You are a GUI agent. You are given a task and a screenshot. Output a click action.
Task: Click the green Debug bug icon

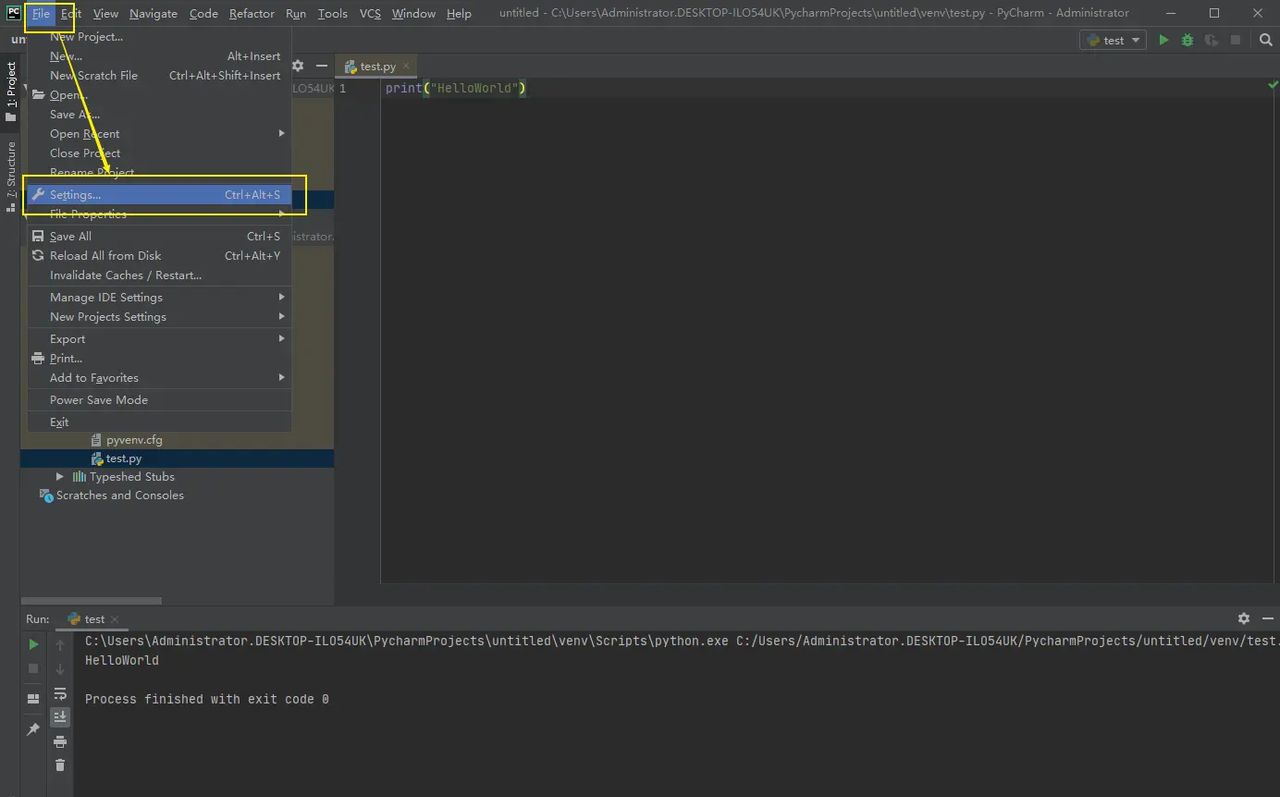point(1187,40)
